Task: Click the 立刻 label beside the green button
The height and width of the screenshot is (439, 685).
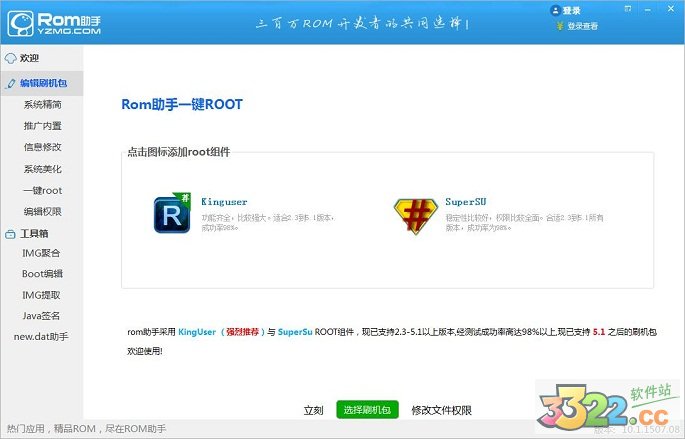Action: tap(313, 410)
